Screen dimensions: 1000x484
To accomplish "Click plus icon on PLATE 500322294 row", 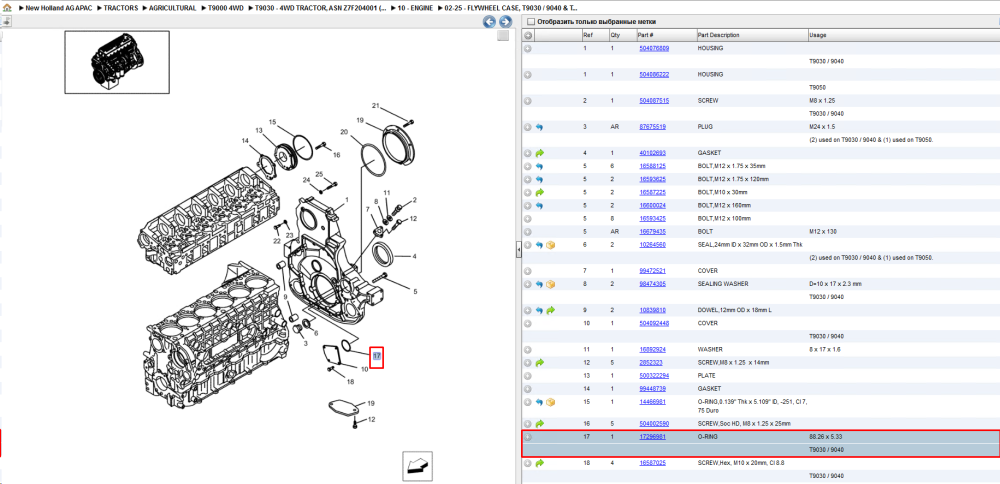I will 528,376.
